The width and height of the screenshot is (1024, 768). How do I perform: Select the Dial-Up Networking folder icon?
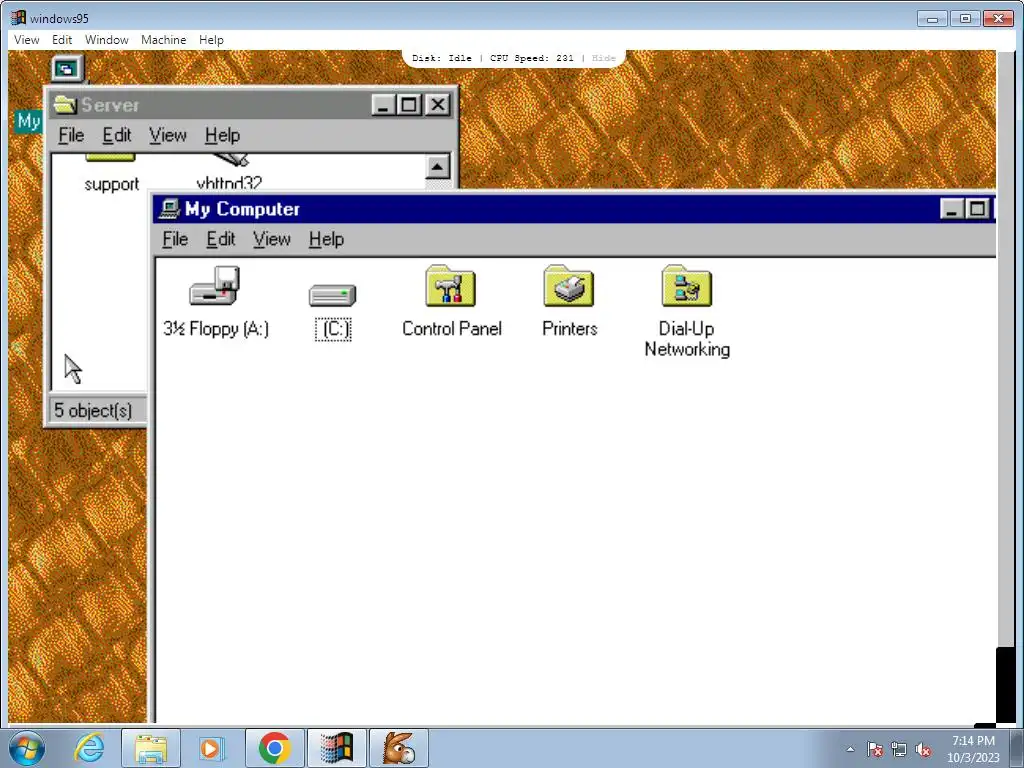(x=686, y=285)
